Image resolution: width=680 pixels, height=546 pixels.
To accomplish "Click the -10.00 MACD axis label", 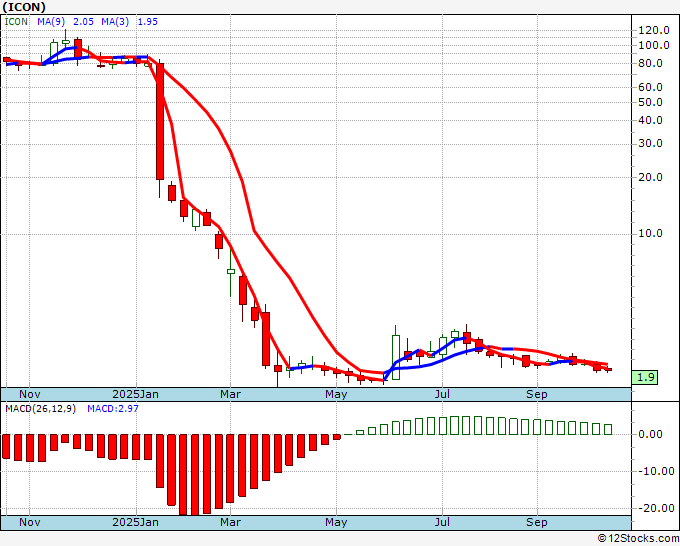I will (x=655, y=471).
